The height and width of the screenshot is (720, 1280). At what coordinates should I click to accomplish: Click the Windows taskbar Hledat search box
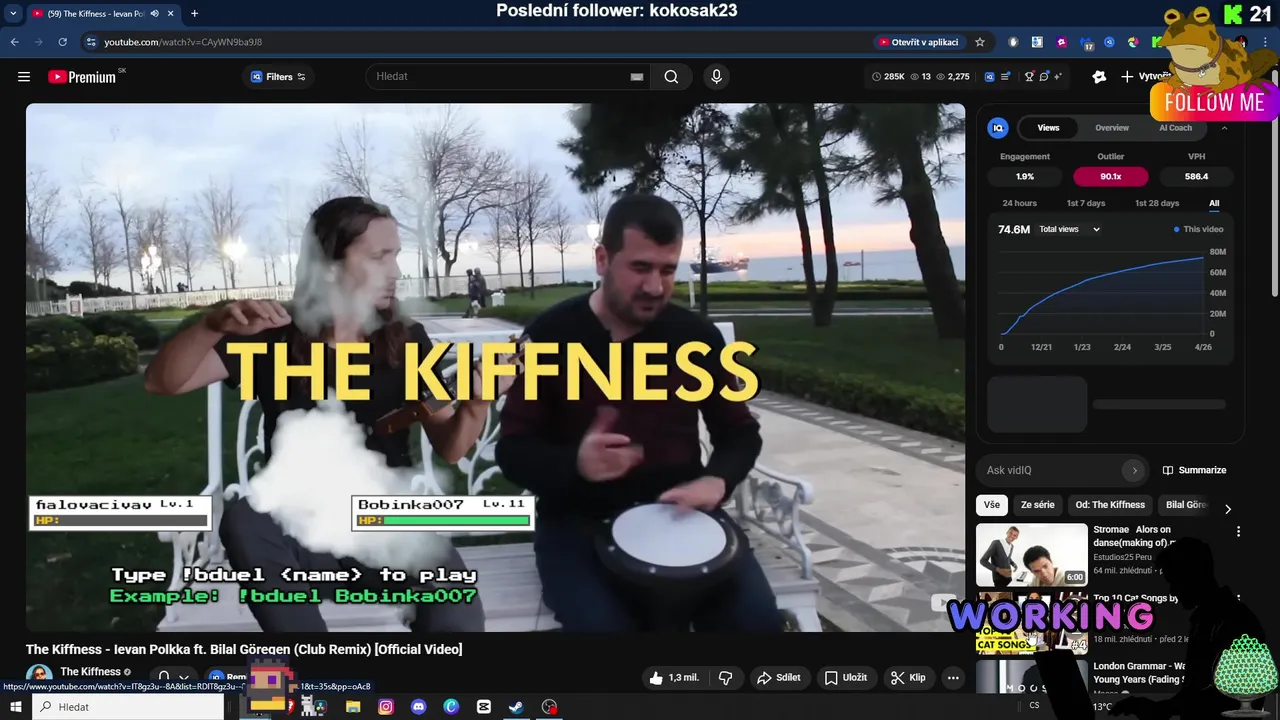coord(128,707)
